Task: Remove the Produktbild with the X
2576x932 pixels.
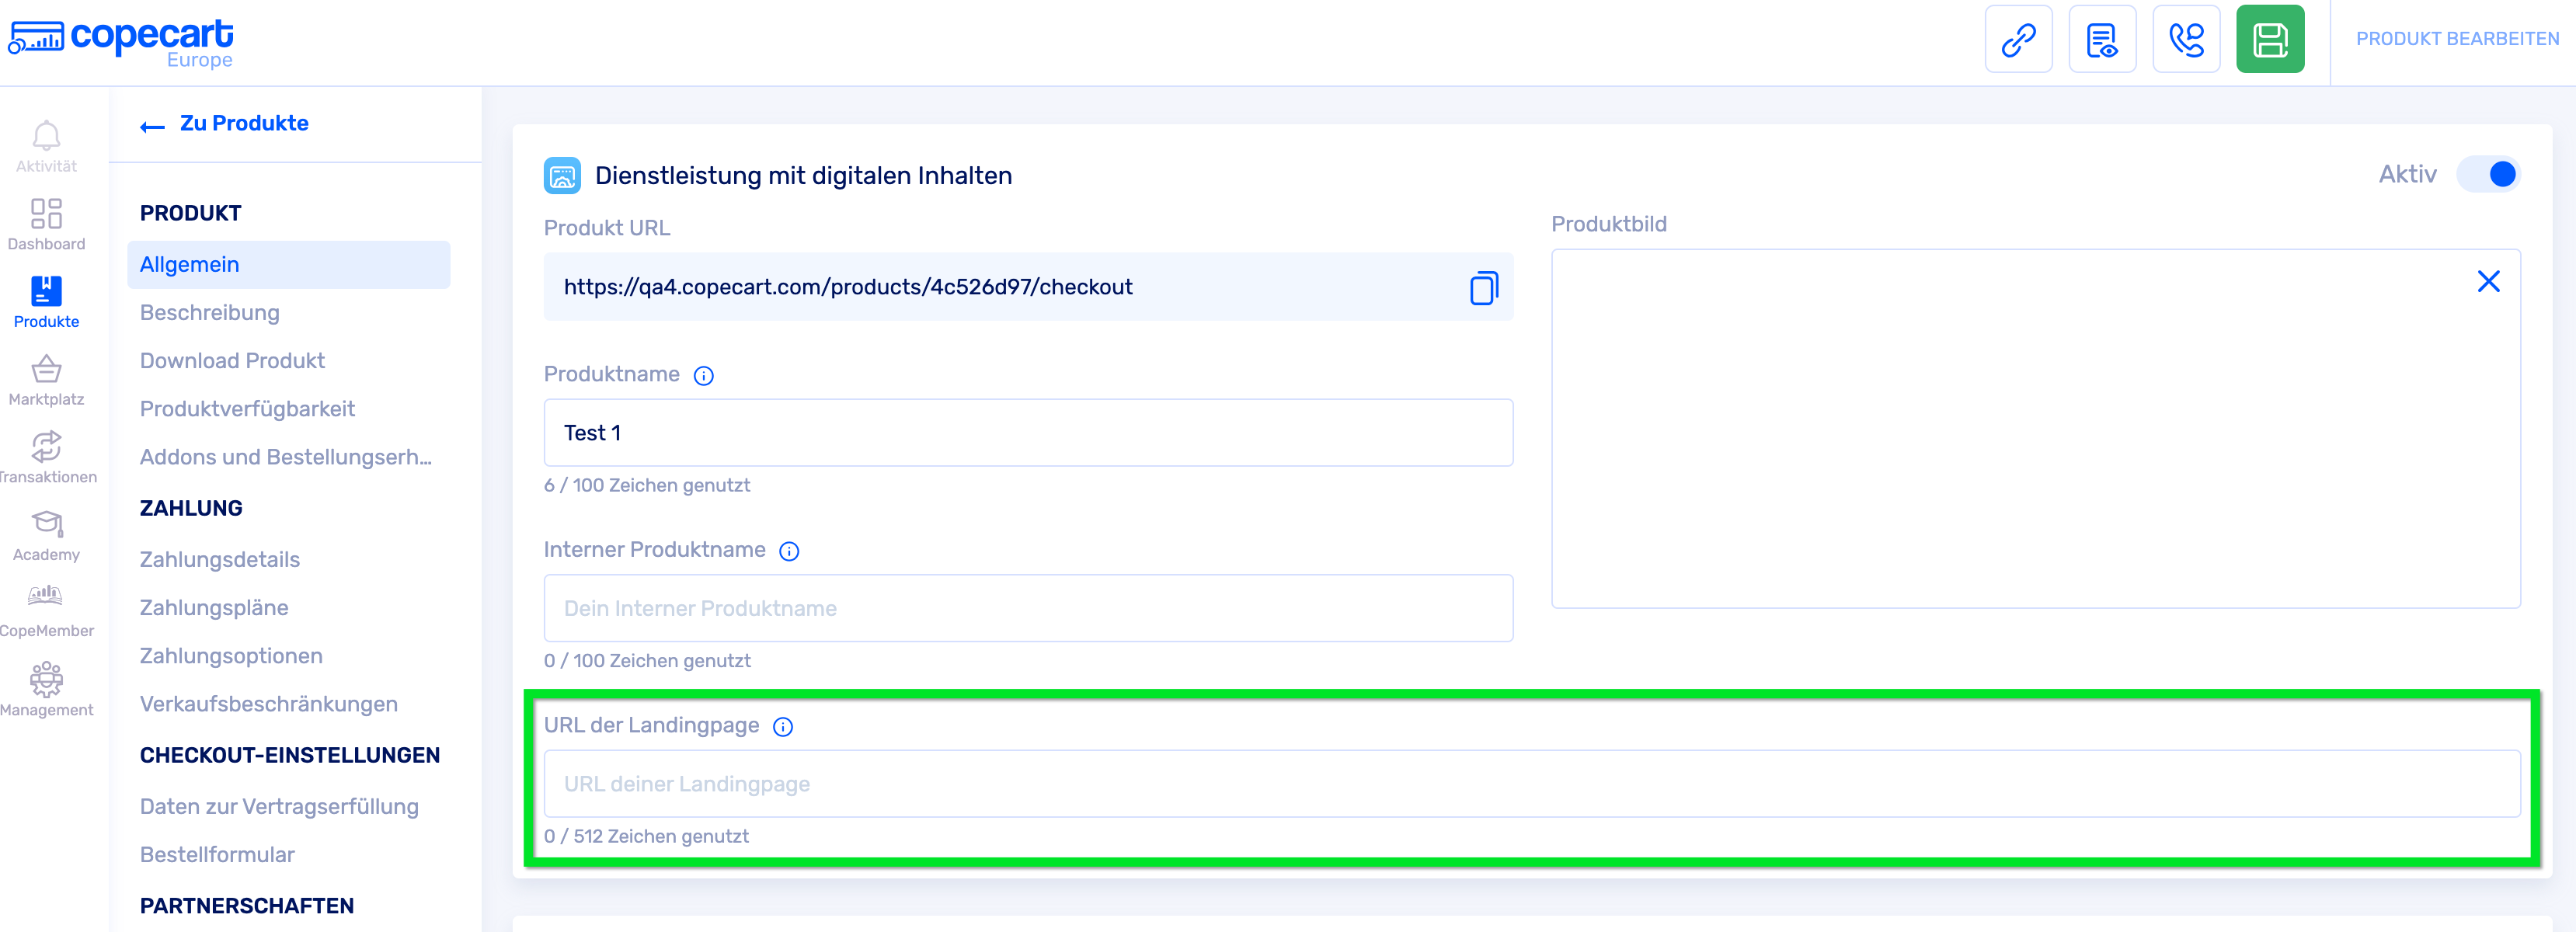Action: 2488,282
